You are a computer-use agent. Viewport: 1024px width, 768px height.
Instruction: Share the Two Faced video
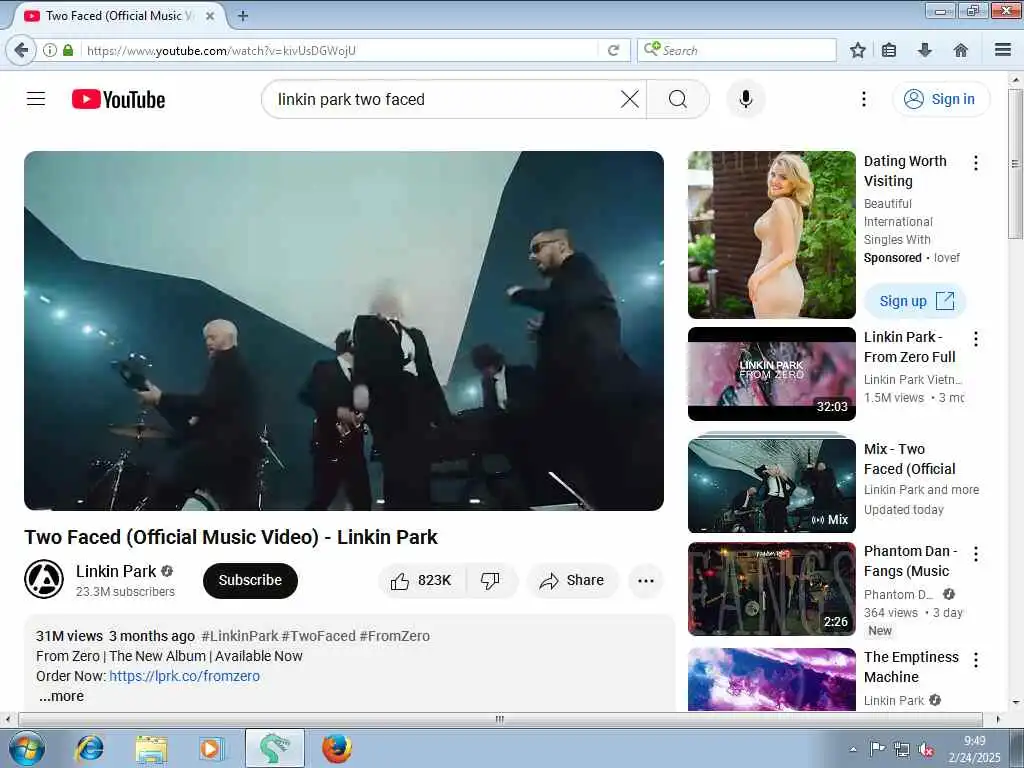click(x=572, y=581)
